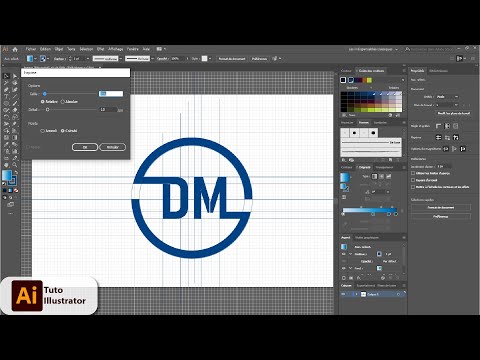This screenshot has height=360, width=480.
Task: Click Modif. les plans de travail button
Action: tap(454, 113)
